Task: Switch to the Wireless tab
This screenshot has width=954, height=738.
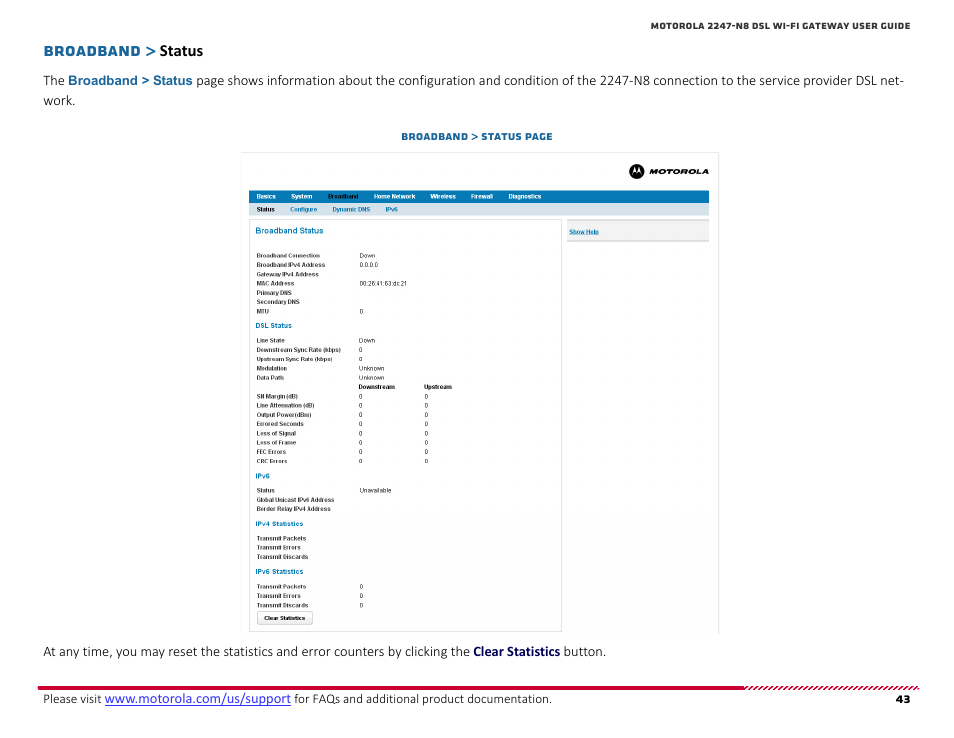Action: (443, 197)
